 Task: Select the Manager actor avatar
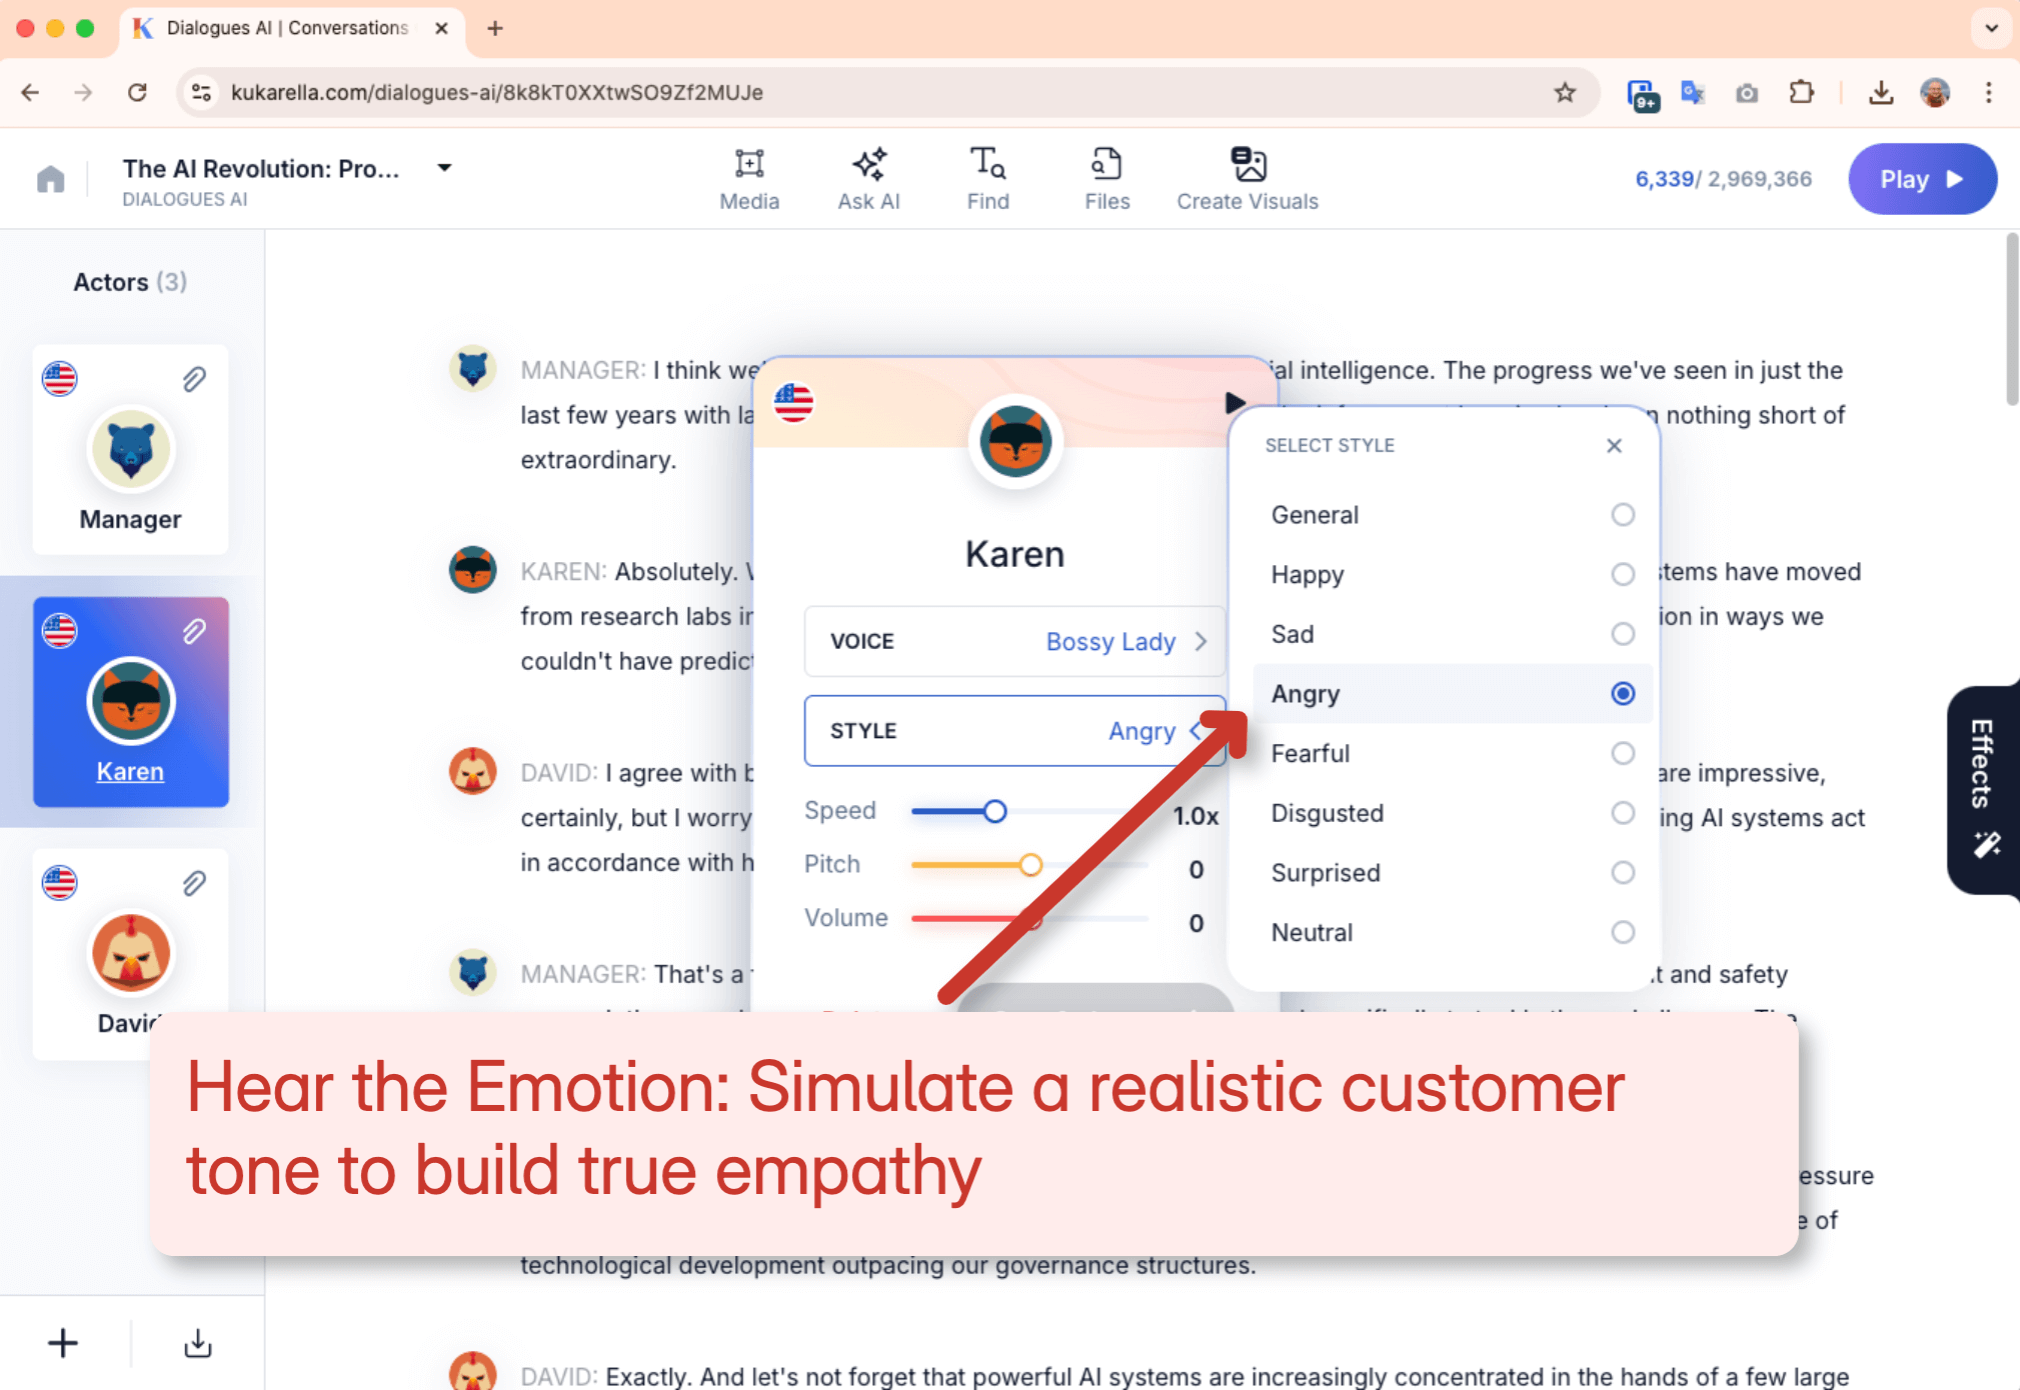tap(131, 450)
